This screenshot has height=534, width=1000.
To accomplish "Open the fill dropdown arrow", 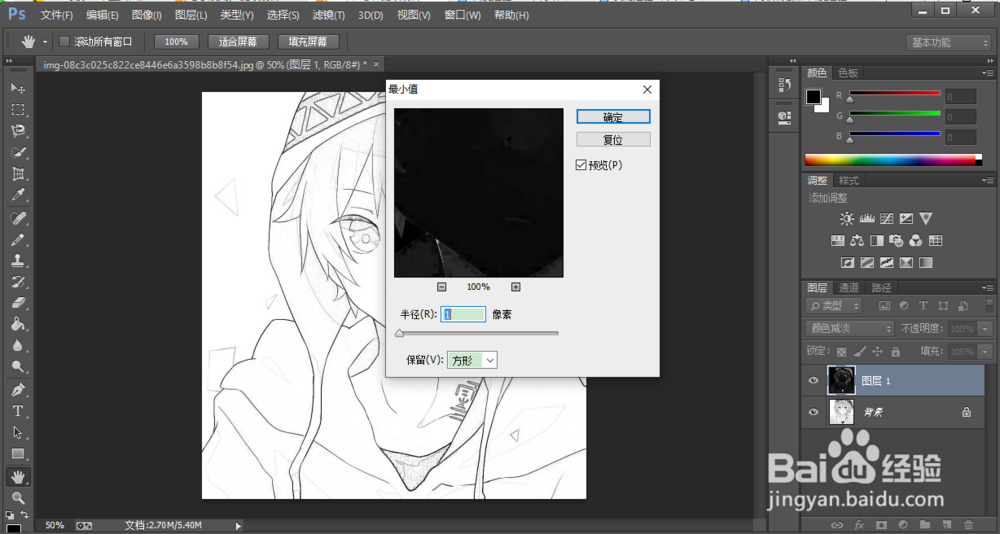I will point(987,352).
